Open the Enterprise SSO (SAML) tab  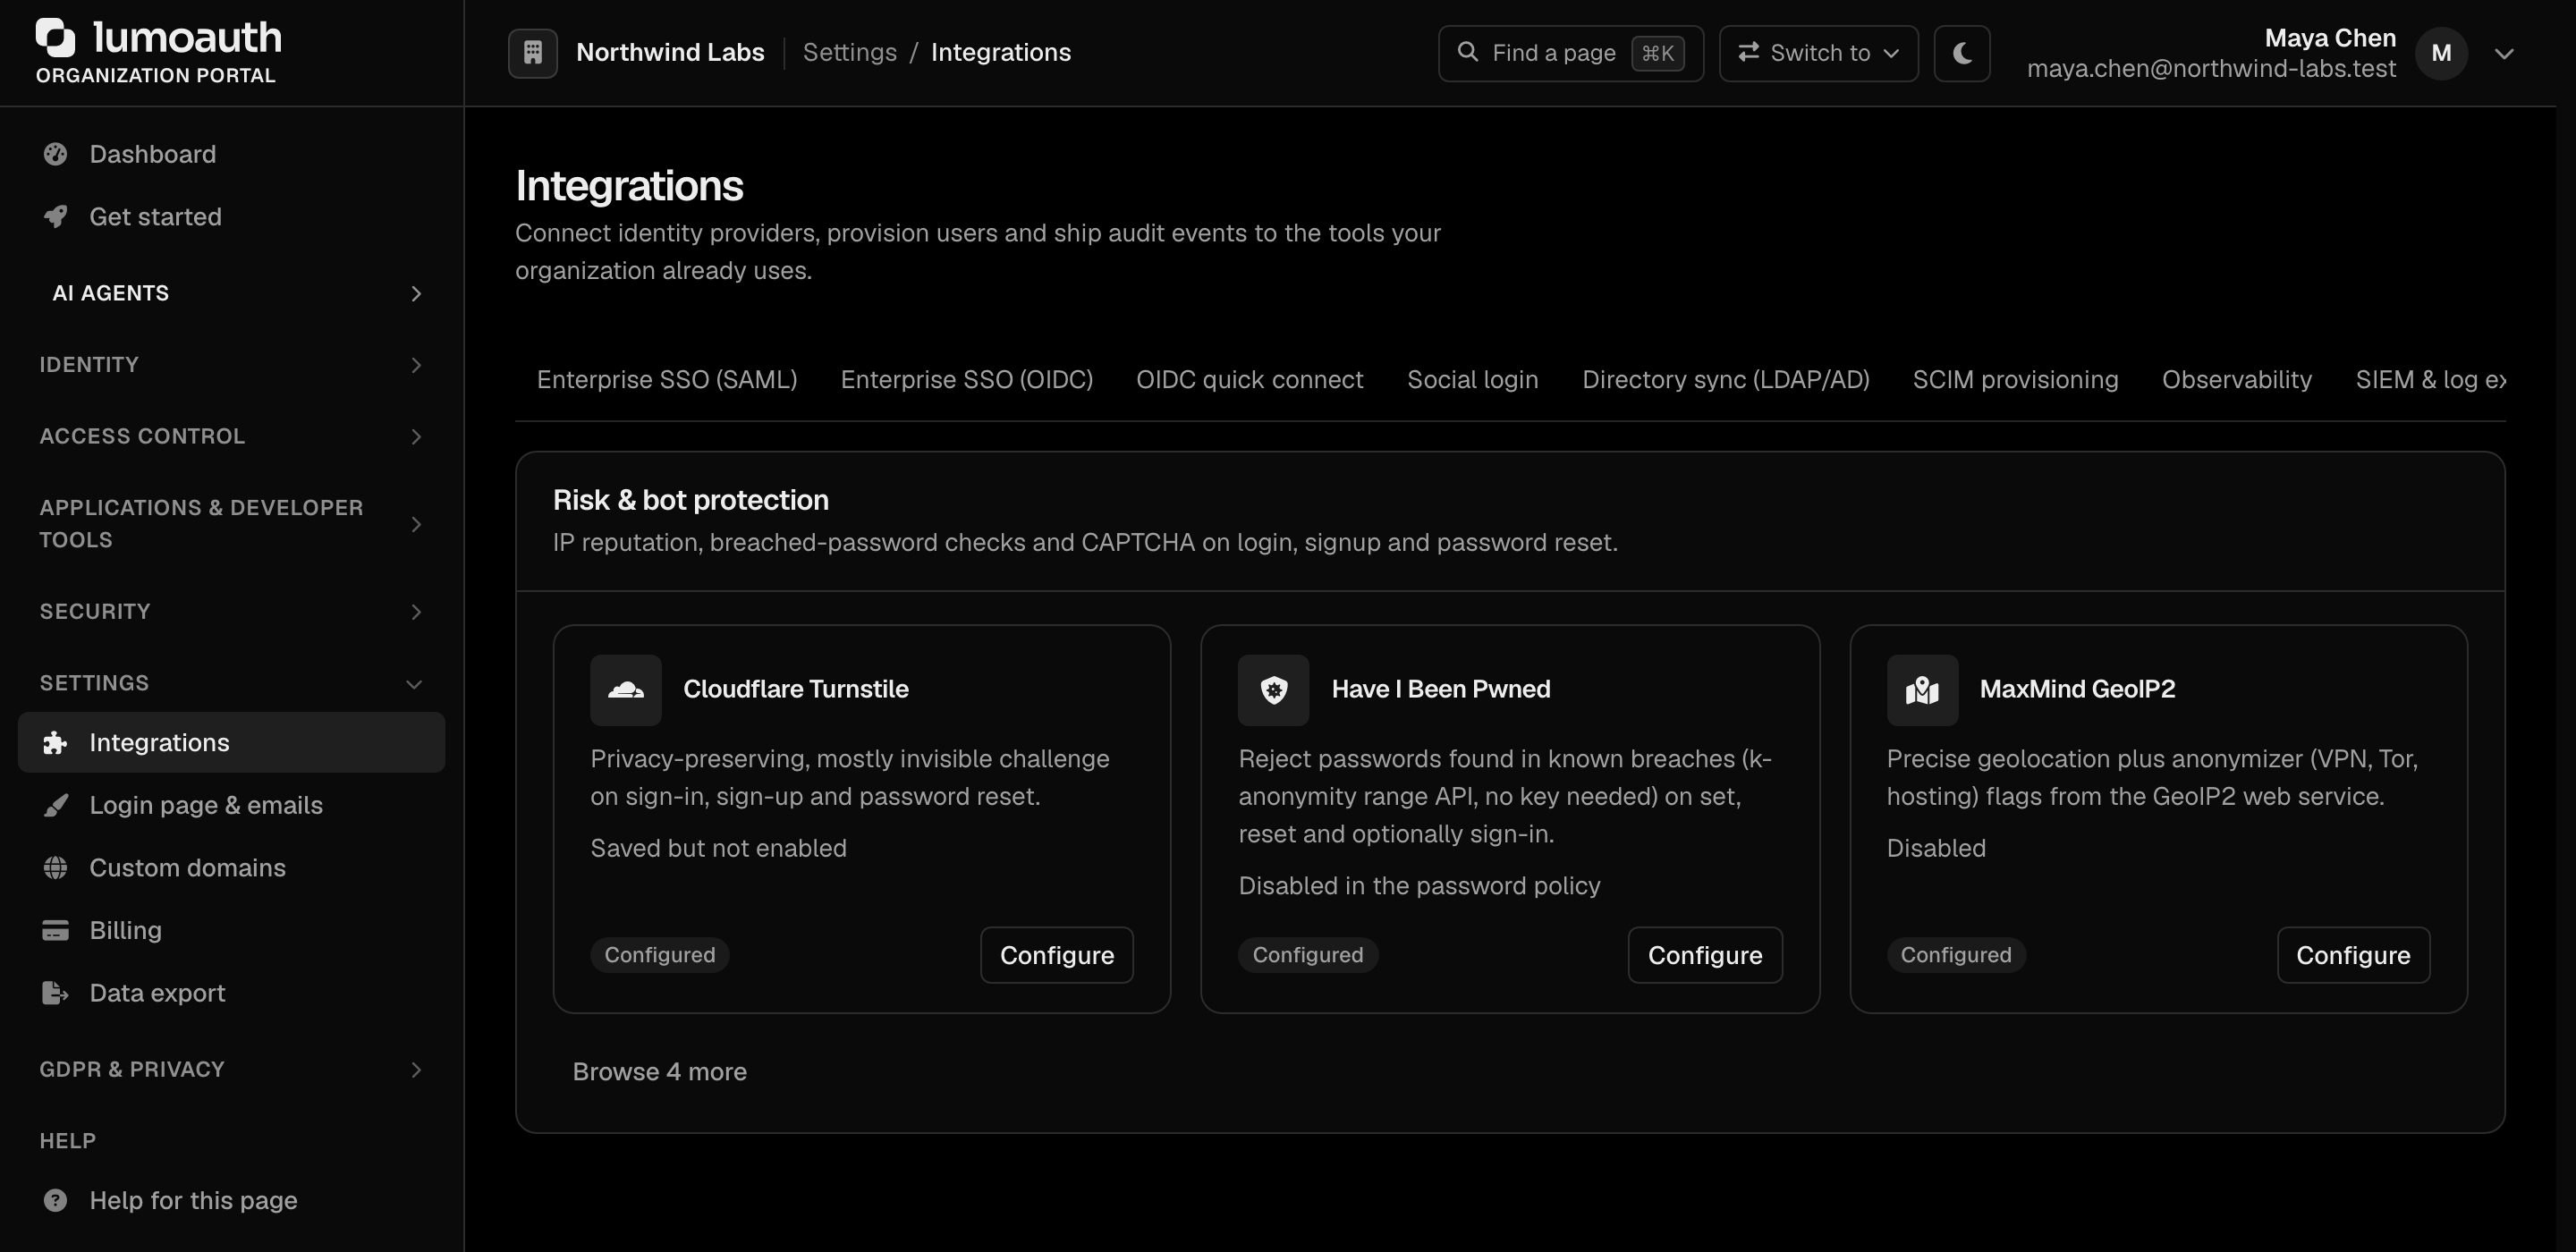(x=667, y=380)
